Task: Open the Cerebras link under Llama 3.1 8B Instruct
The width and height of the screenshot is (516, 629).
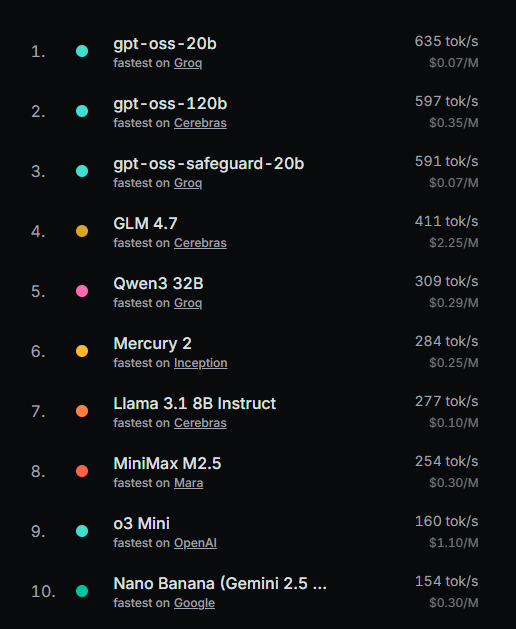Action: click(x=200, y=423)
